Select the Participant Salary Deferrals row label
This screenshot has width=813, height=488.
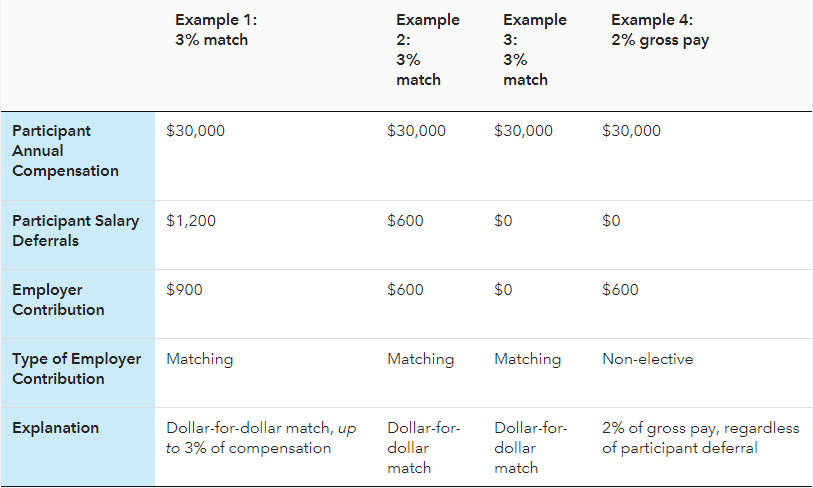pyautogui.click(x=75, y=230)
